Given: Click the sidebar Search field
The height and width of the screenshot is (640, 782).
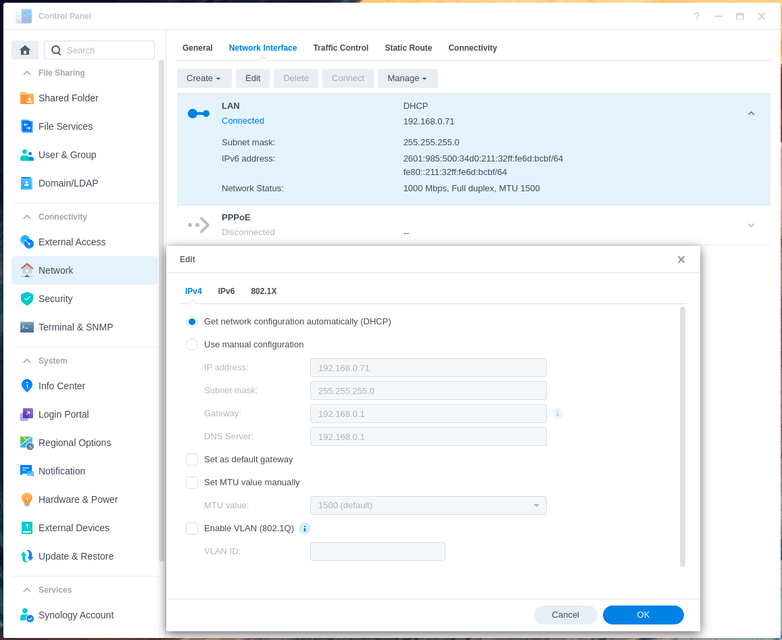Looking at the screenshot, I should click(x=99, y=50).
